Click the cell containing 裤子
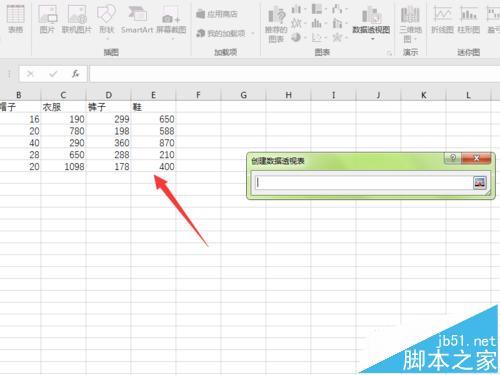The height and width of the screenshot is (375, 500). coord(109,107)
